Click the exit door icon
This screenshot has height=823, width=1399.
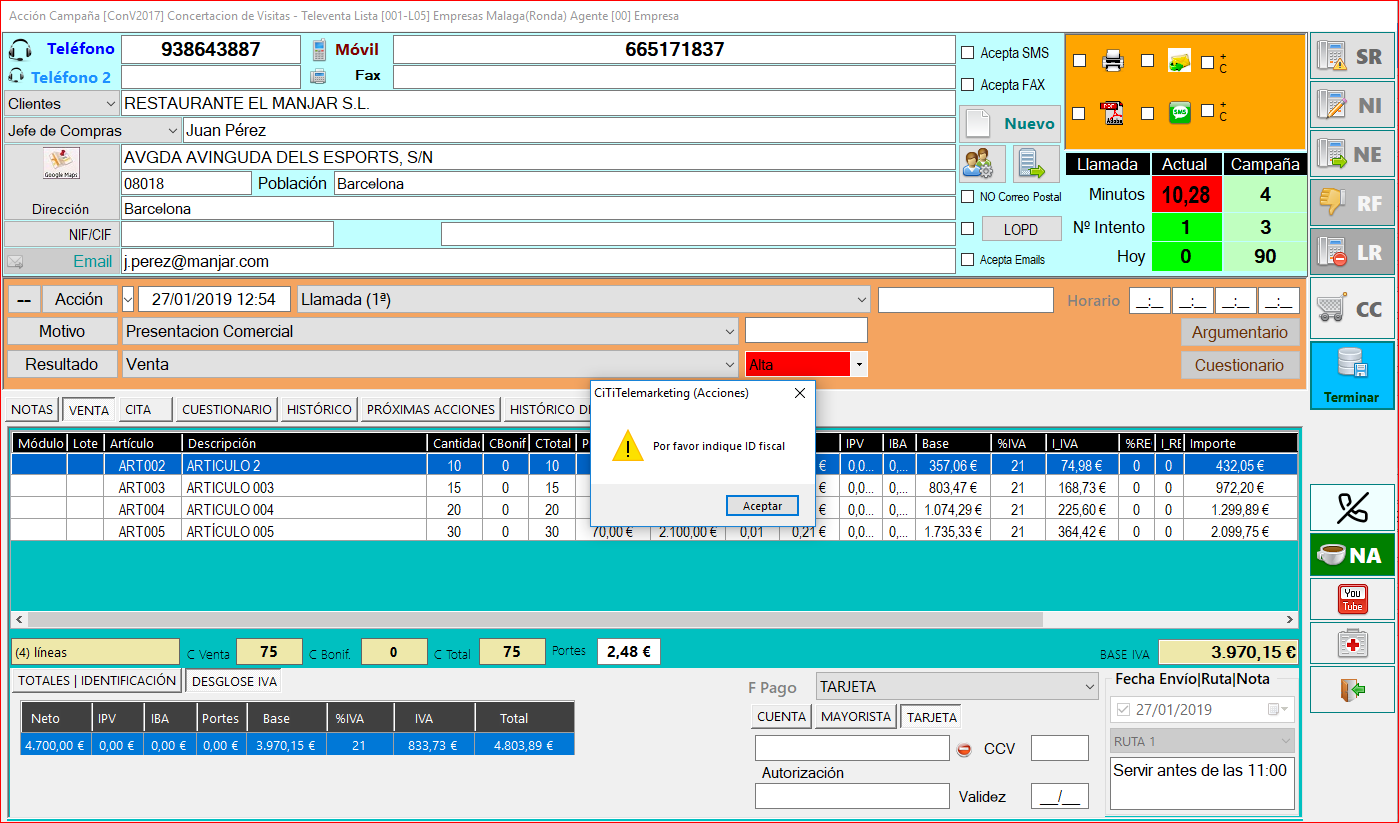[x=1351, y=690]
